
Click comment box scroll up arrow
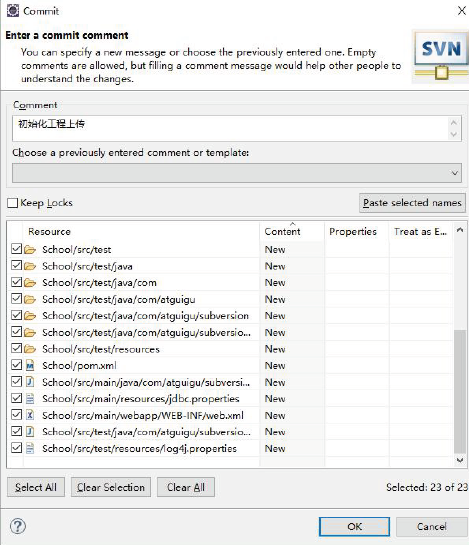[453, 123]
